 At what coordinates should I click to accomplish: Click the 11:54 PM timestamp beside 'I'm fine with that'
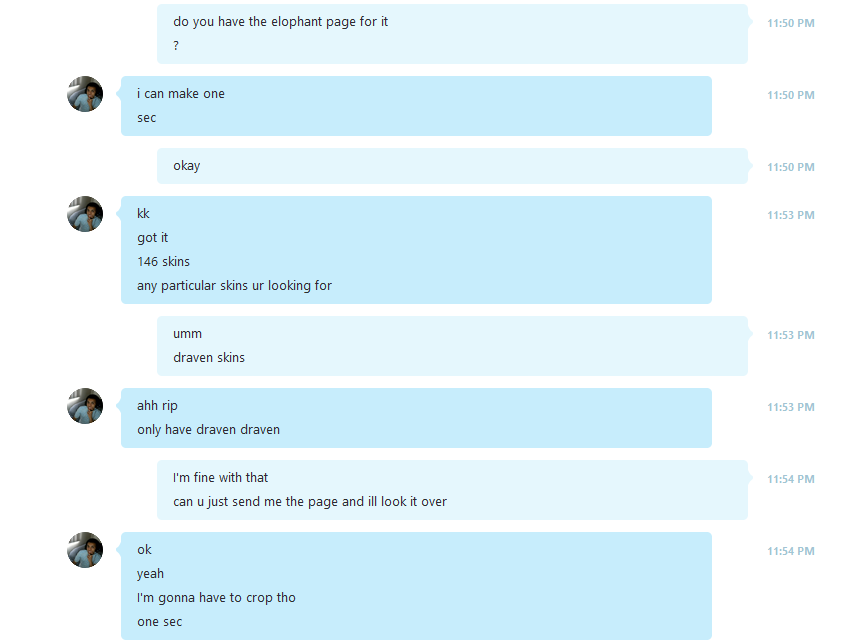pyautogui.click(x=791, y=479)
